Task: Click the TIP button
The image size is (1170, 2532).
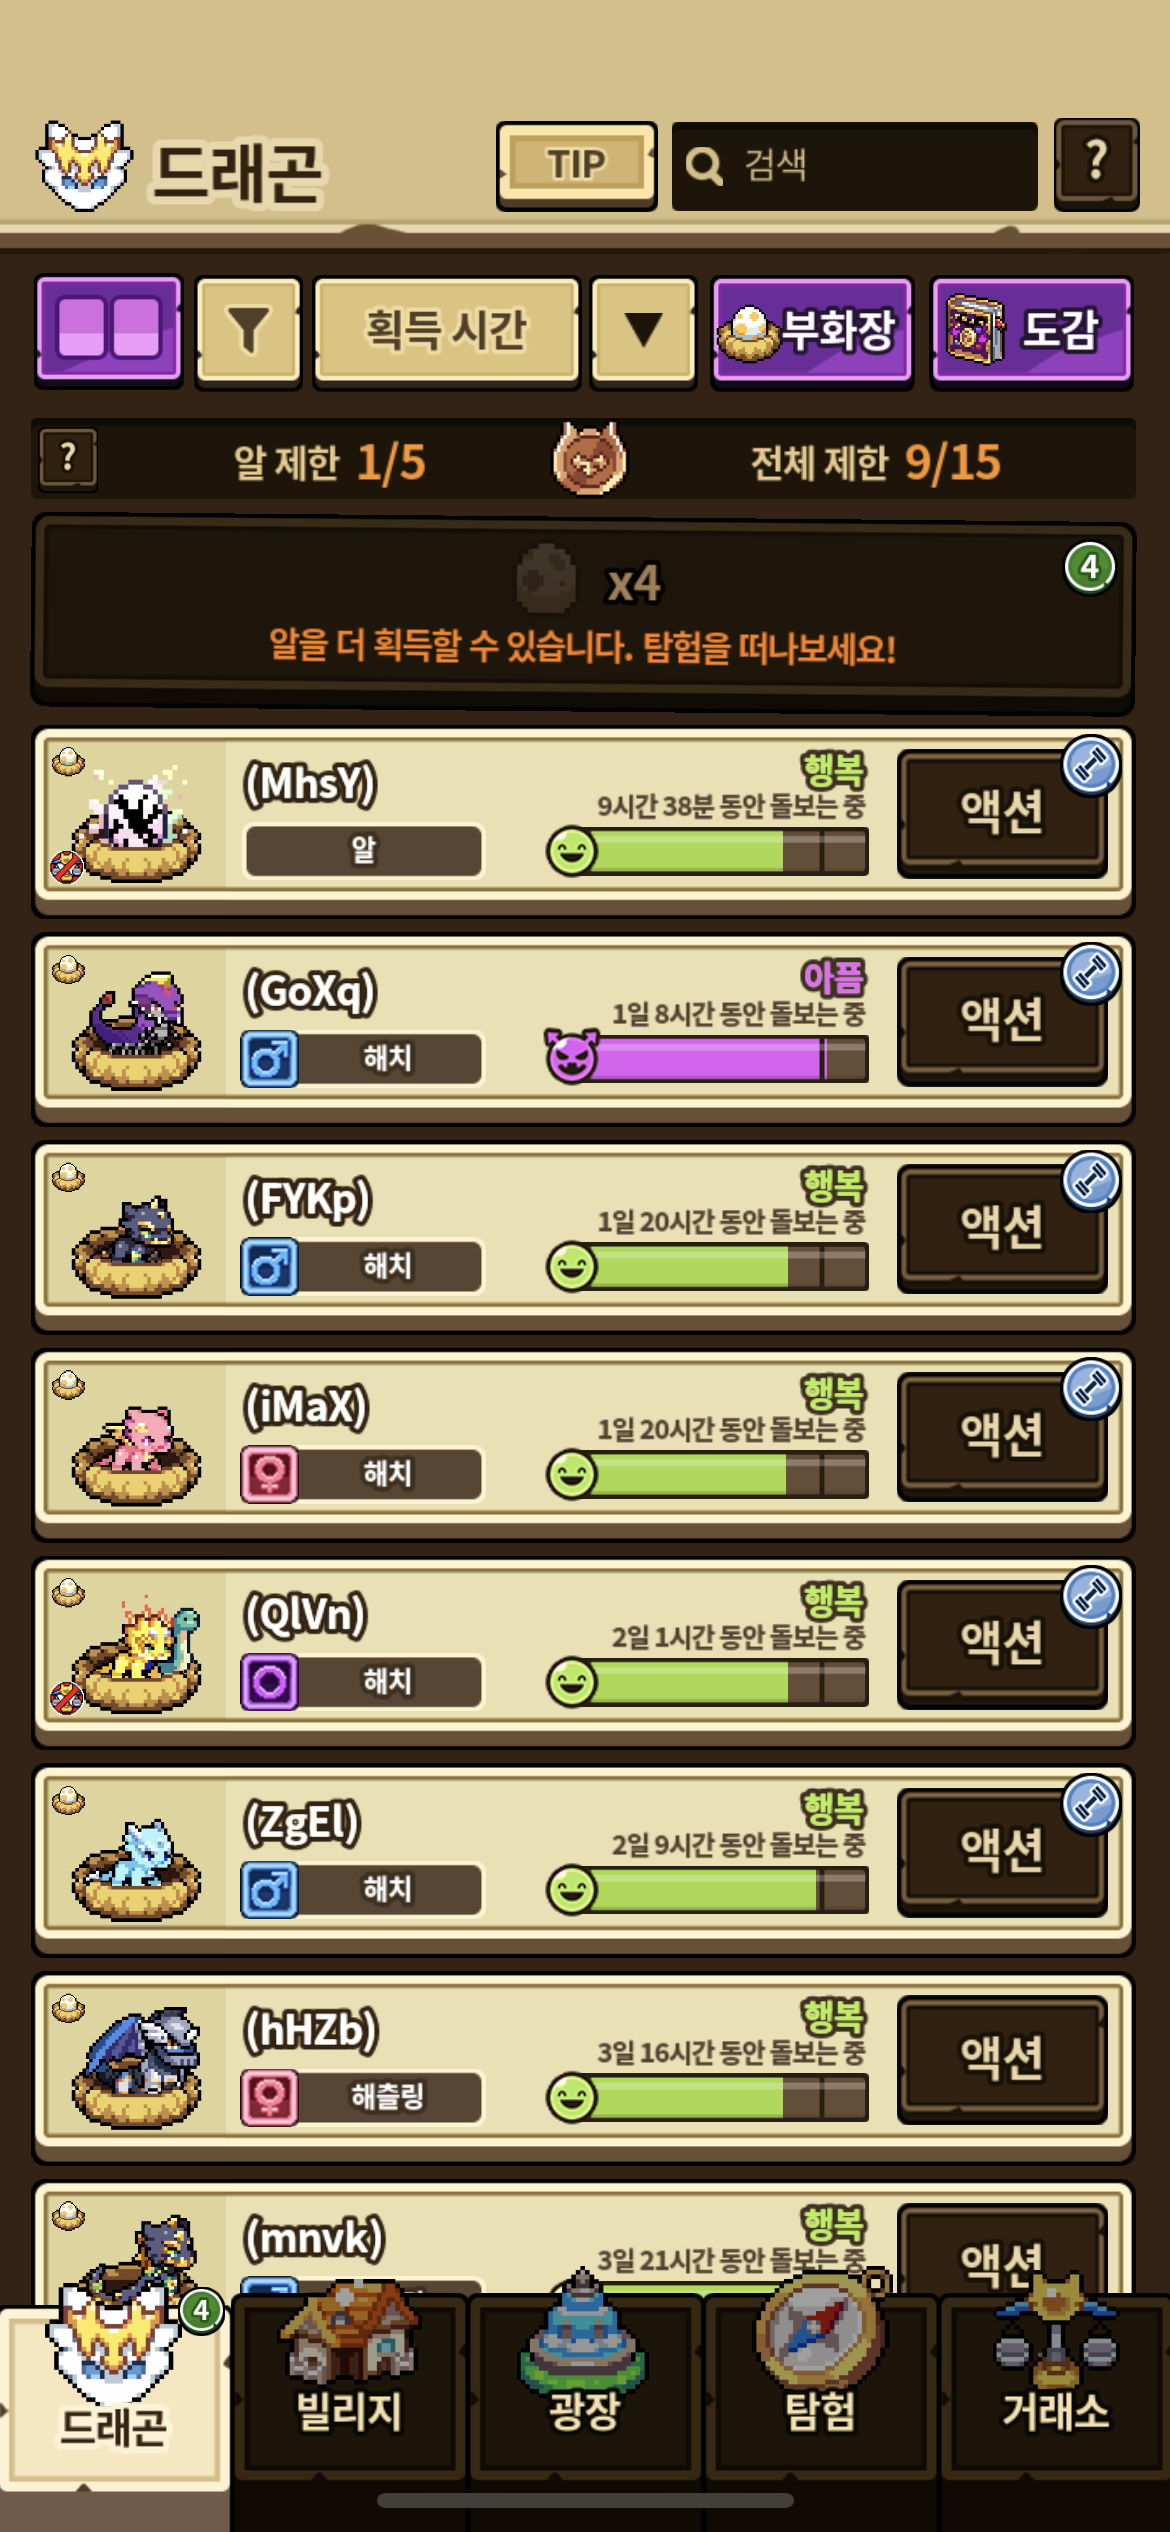Action: point(576,165)
